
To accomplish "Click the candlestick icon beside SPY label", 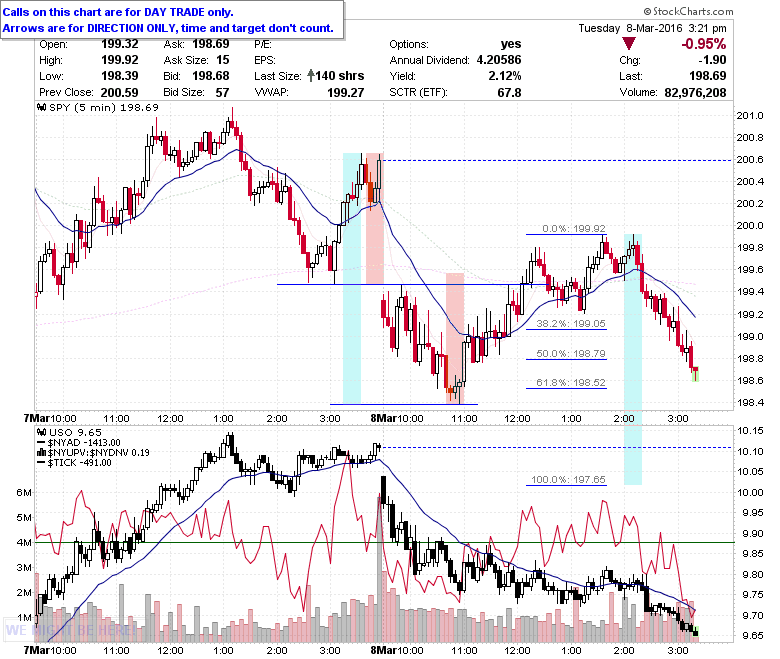I will (x=42, y=107).
